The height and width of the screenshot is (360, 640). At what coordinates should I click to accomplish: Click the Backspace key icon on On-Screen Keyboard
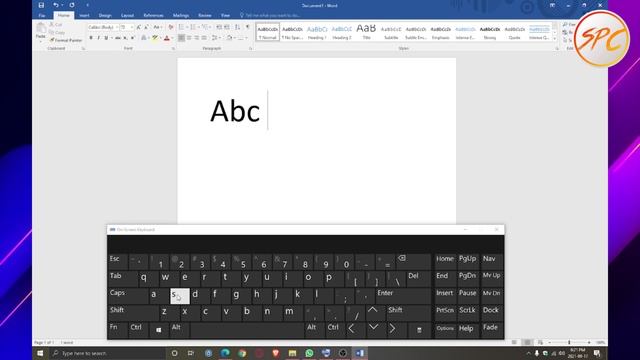pyautogui.click(x=413, y=261)
